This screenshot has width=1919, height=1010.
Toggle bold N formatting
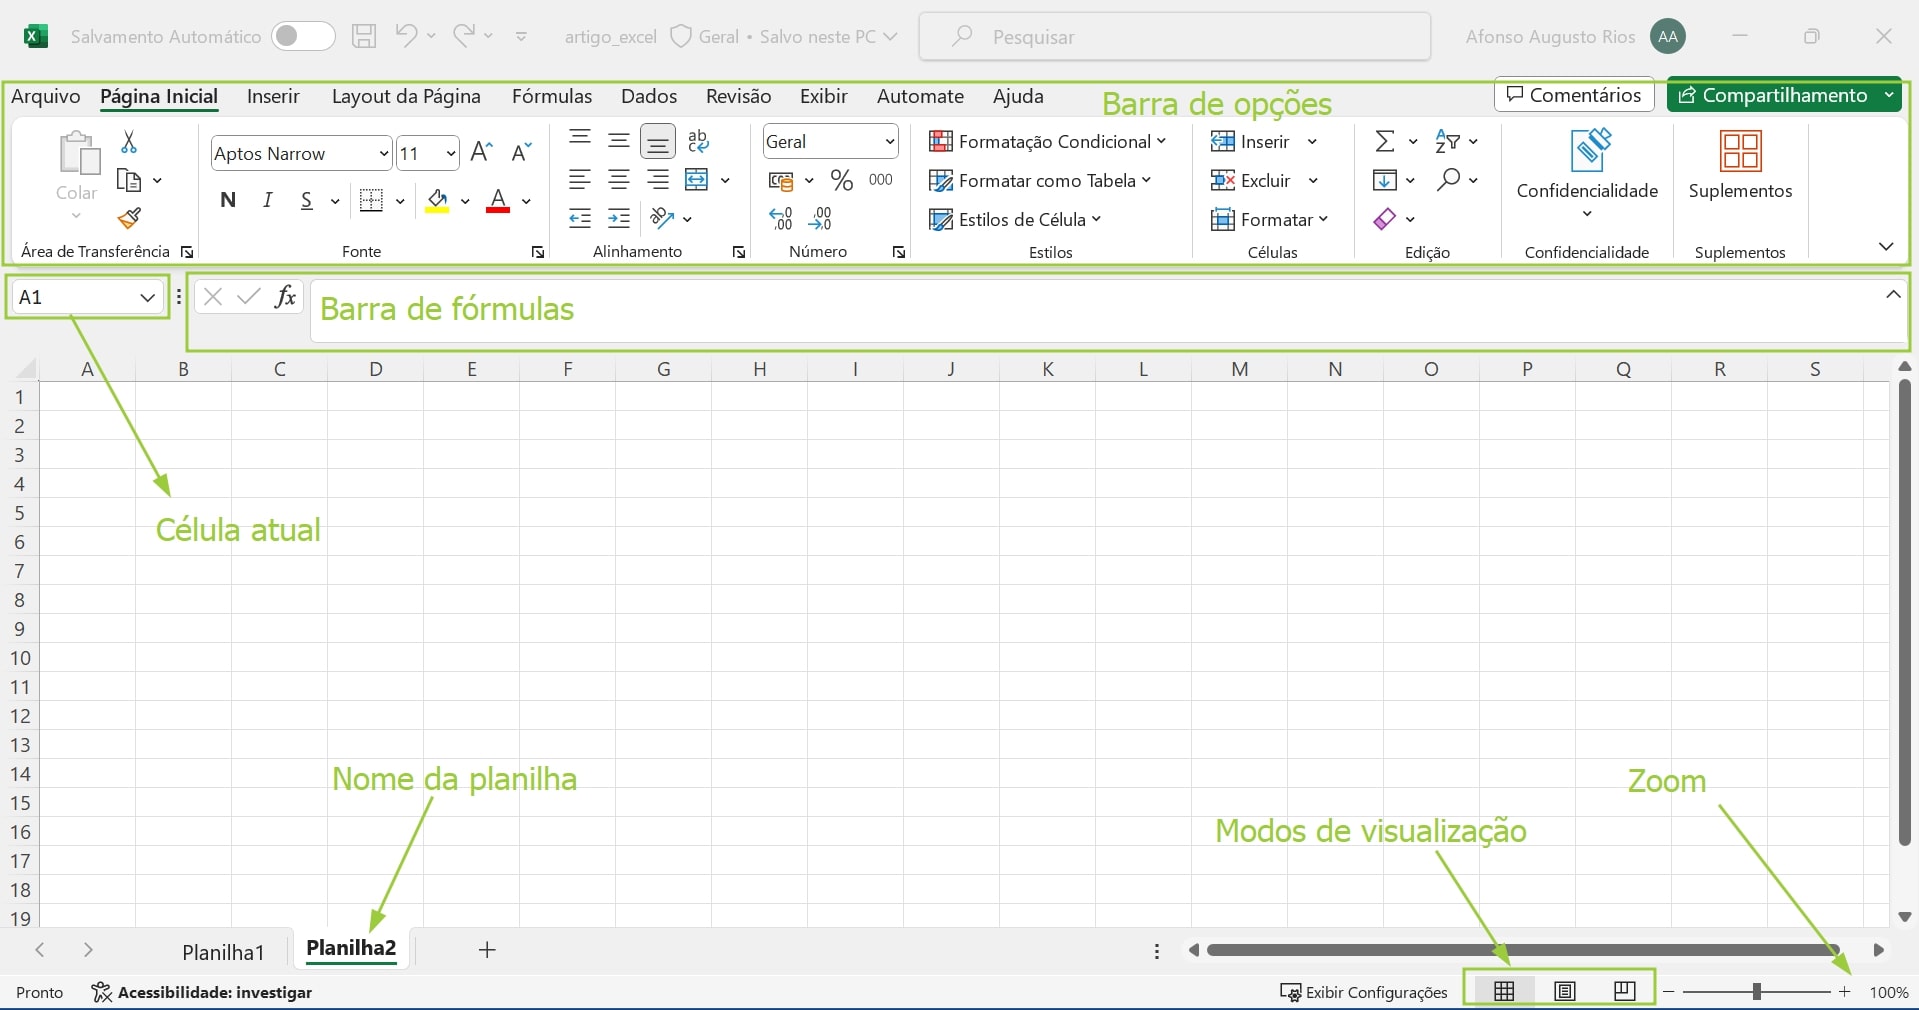(228, 200)
